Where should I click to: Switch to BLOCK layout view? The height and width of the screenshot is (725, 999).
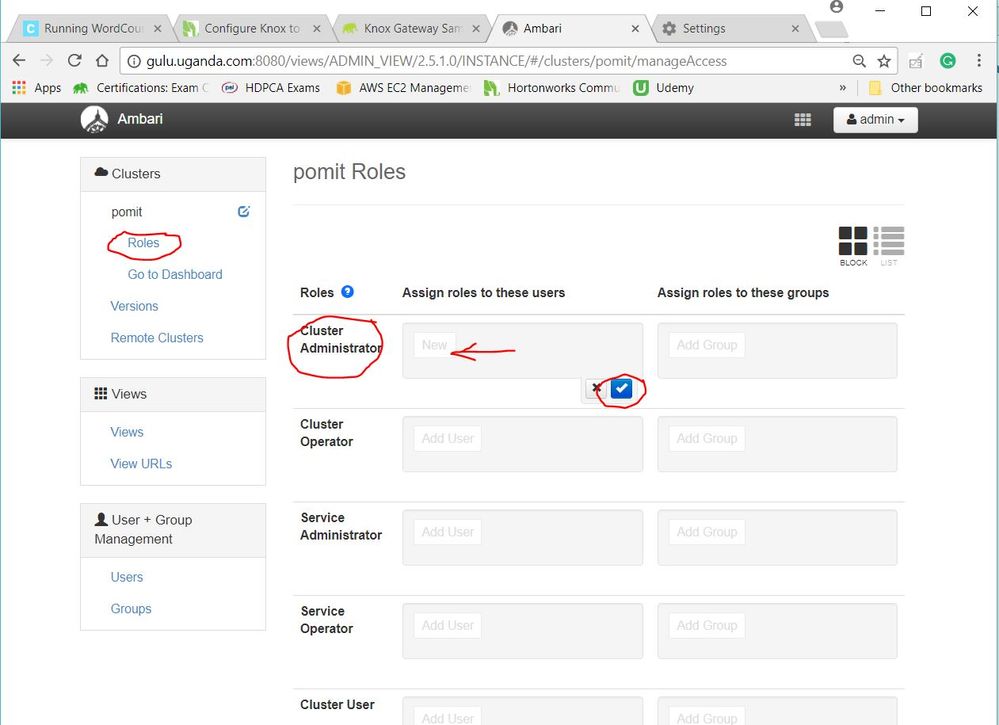coord(852,246)
